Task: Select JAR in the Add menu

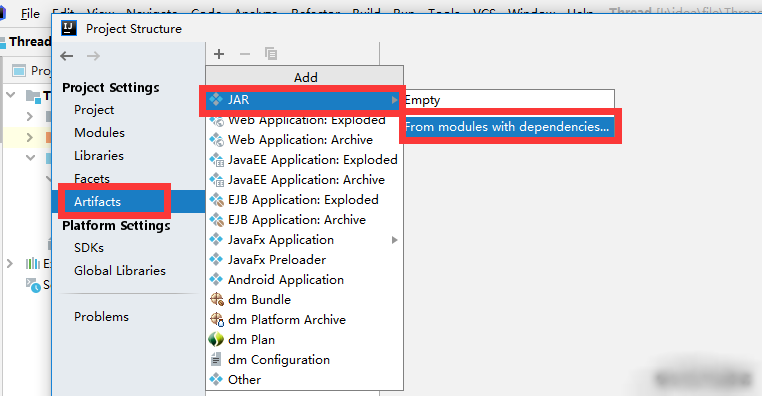Action: click(304, 100)
